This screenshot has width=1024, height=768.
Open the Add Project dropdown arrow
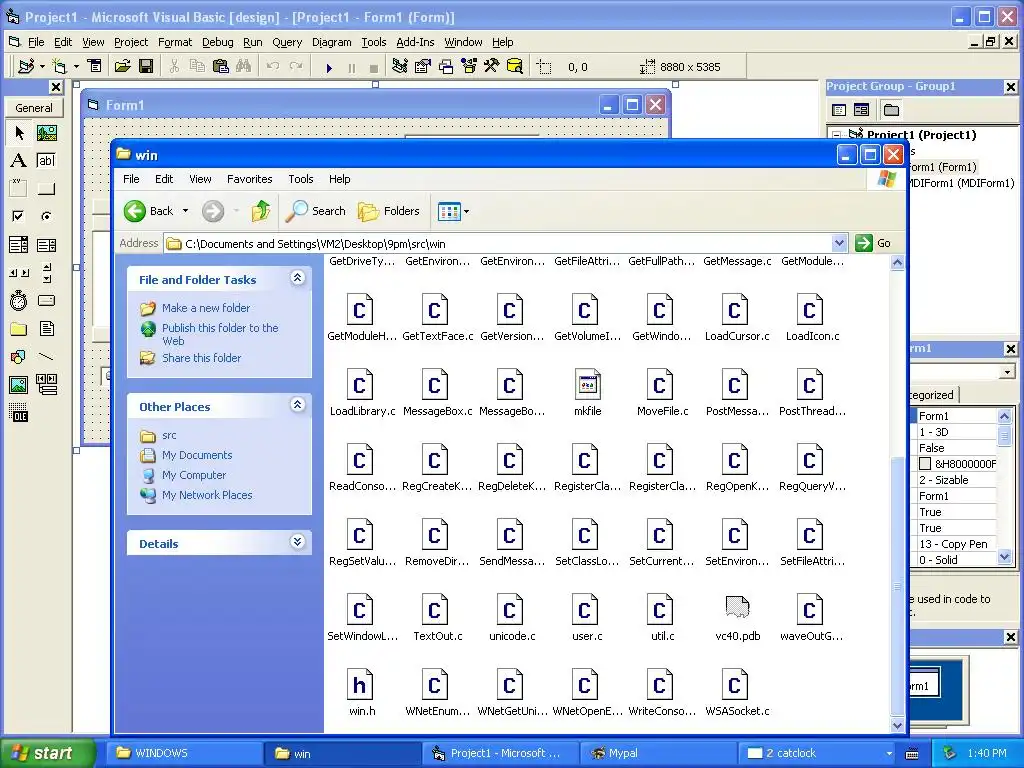tap(42, 66)
